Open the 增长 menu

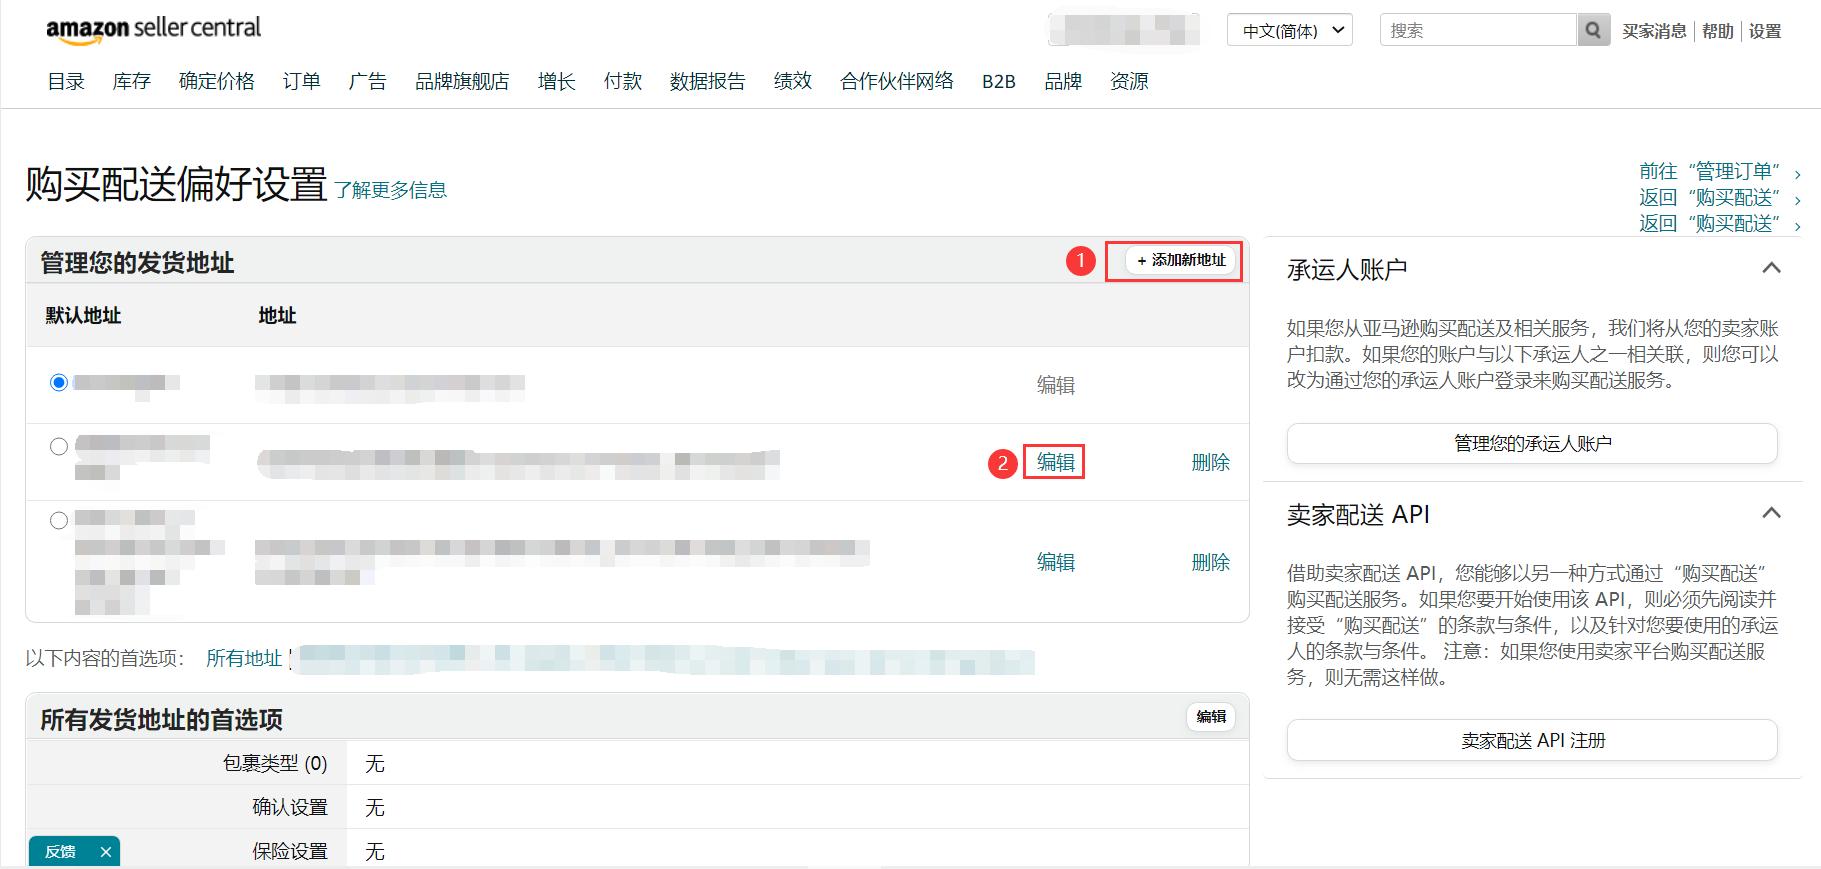pyautogui.click(x=557, y=81)
